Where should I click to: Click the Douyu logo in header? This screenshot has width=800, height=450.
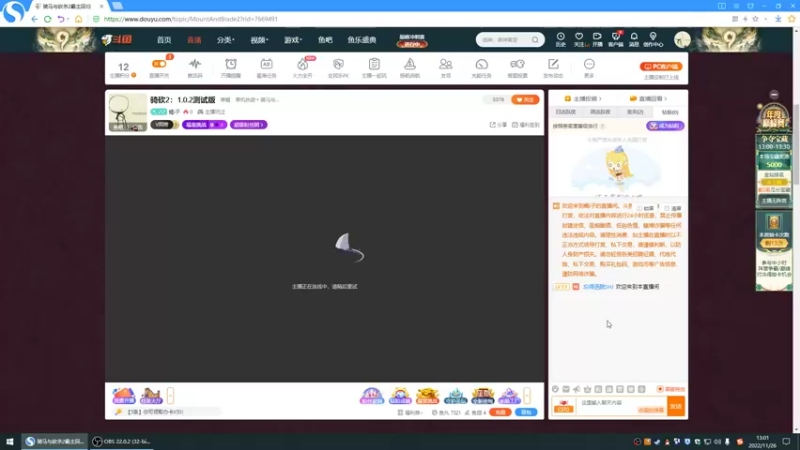(117, 39)
